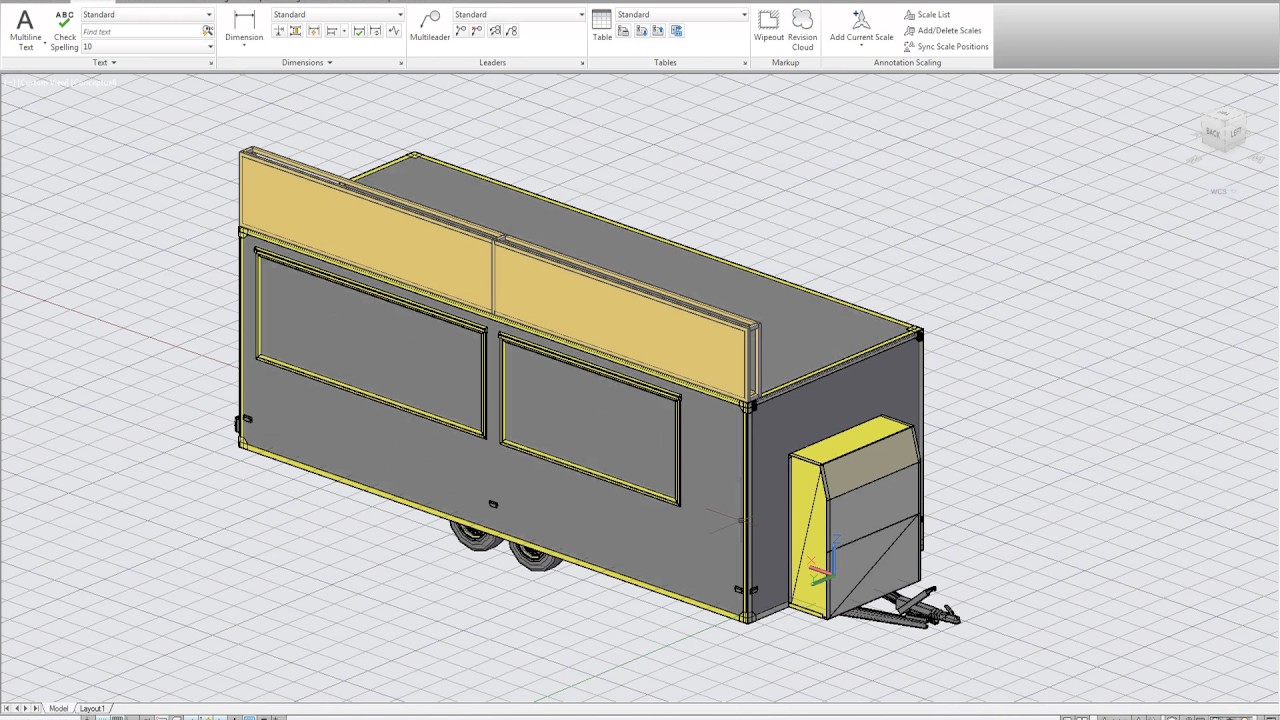The image size is (1280, 720).
Task: Click the viewport controls label at top-left
Action: (x=61, y=82)
